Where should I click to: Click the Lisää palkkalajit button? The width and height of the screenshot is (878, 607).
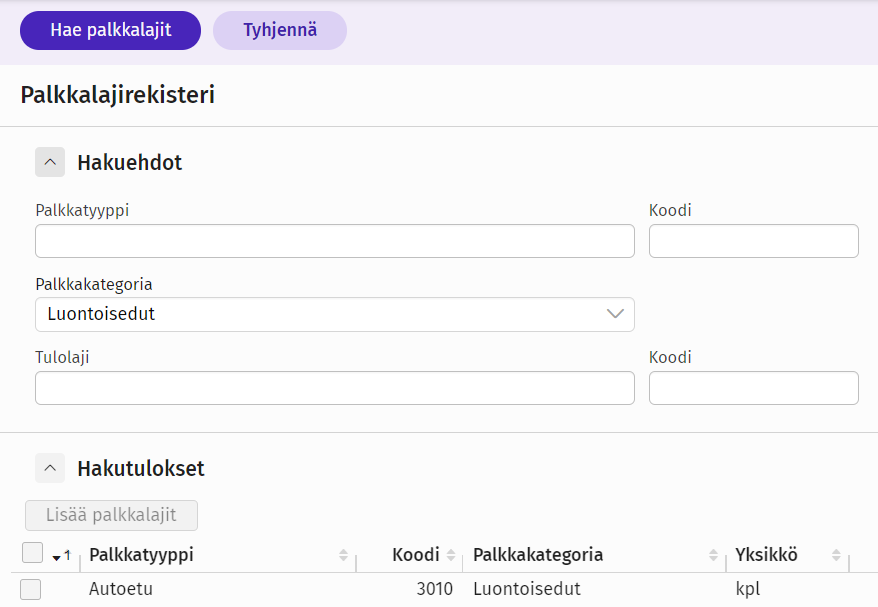111,515
